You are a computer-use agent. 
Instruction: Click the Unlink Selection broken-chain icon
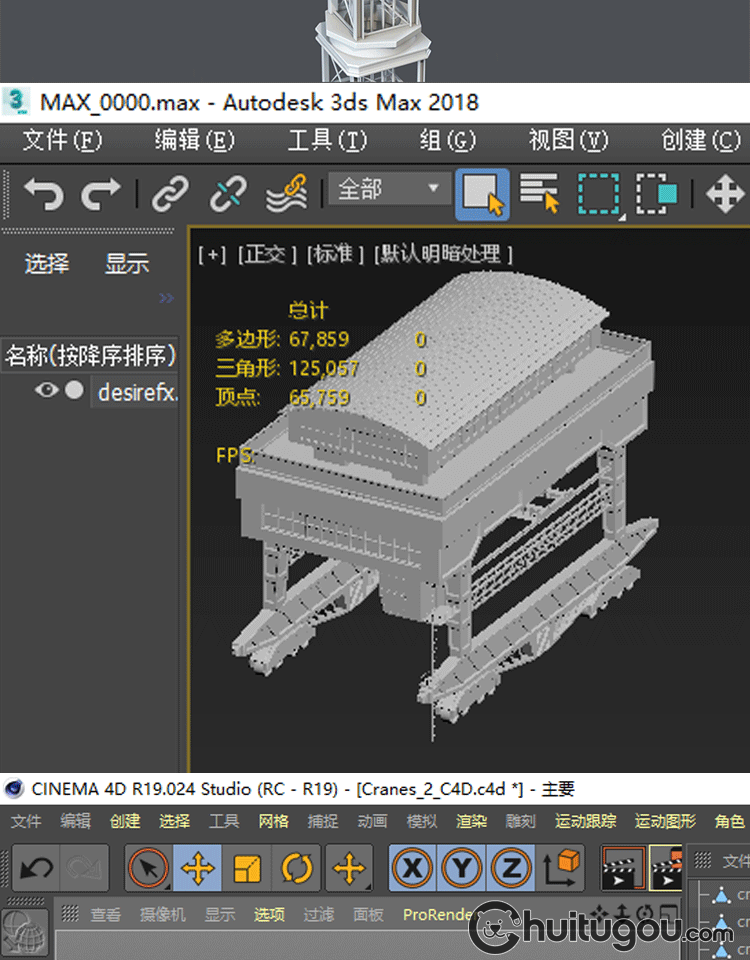pos(228,193)
